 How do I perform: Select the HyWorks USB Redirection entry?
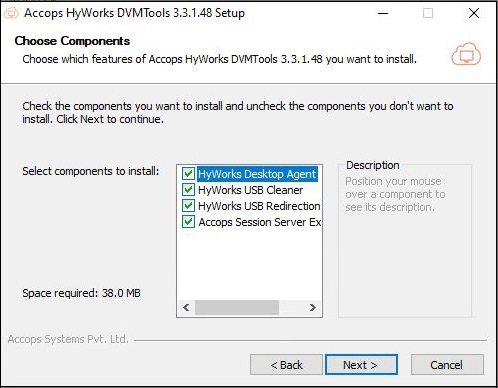(x=259, y=206)
